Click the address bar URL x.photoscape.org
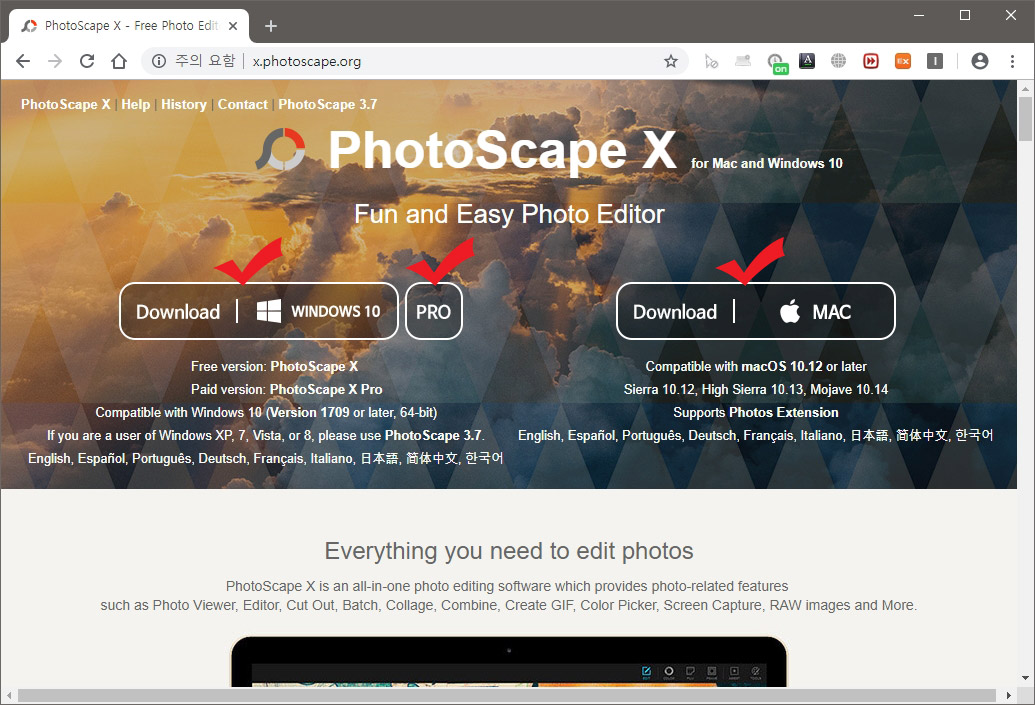1035x705 pixels. click(x=307, y=61)
